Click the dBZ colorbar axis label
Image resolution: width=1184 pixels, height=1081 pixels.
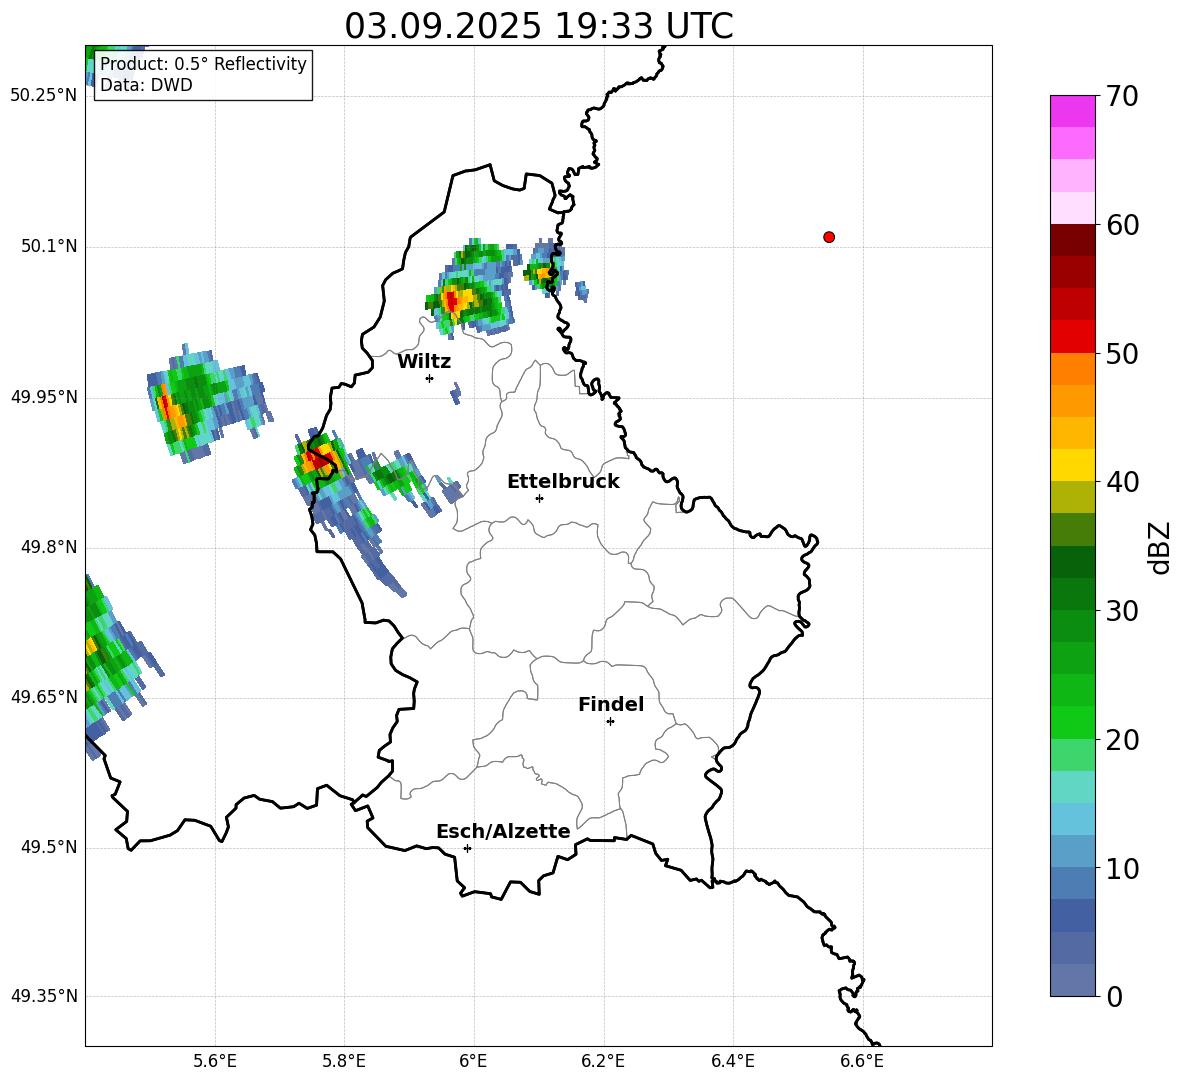coord(1161,547)
